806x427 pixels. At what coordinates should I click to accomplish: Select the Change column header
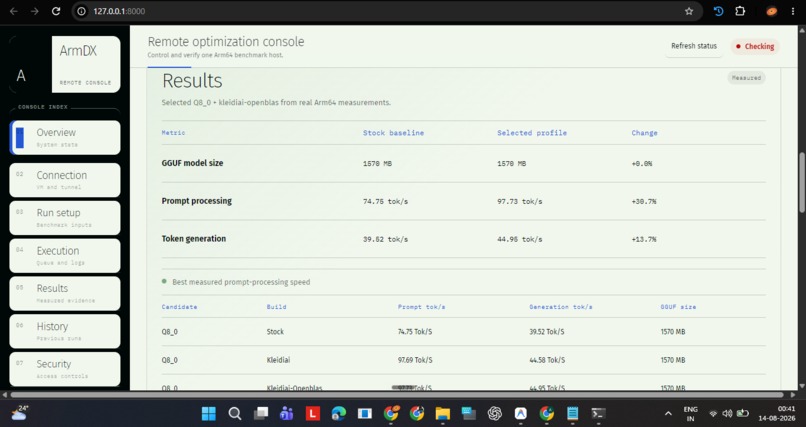point(644,133)
